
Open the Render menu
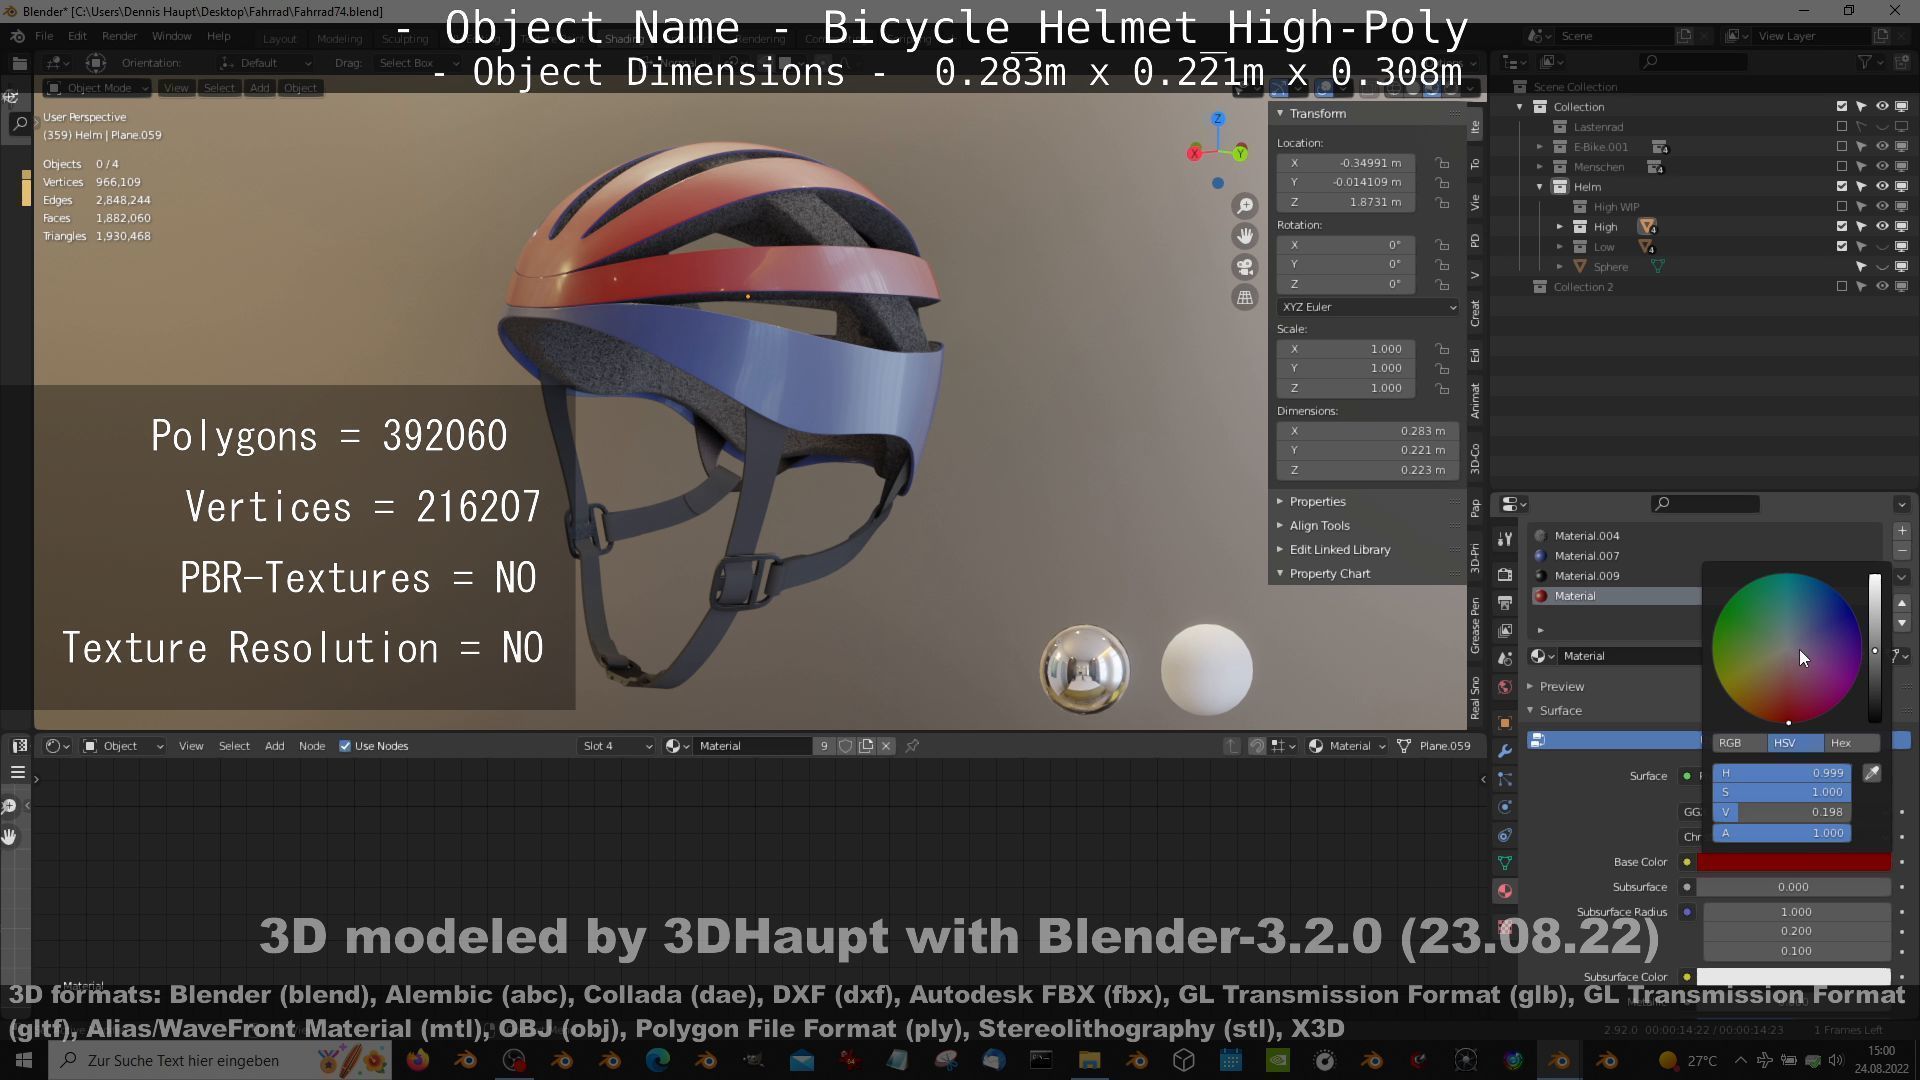pos(119,36)
